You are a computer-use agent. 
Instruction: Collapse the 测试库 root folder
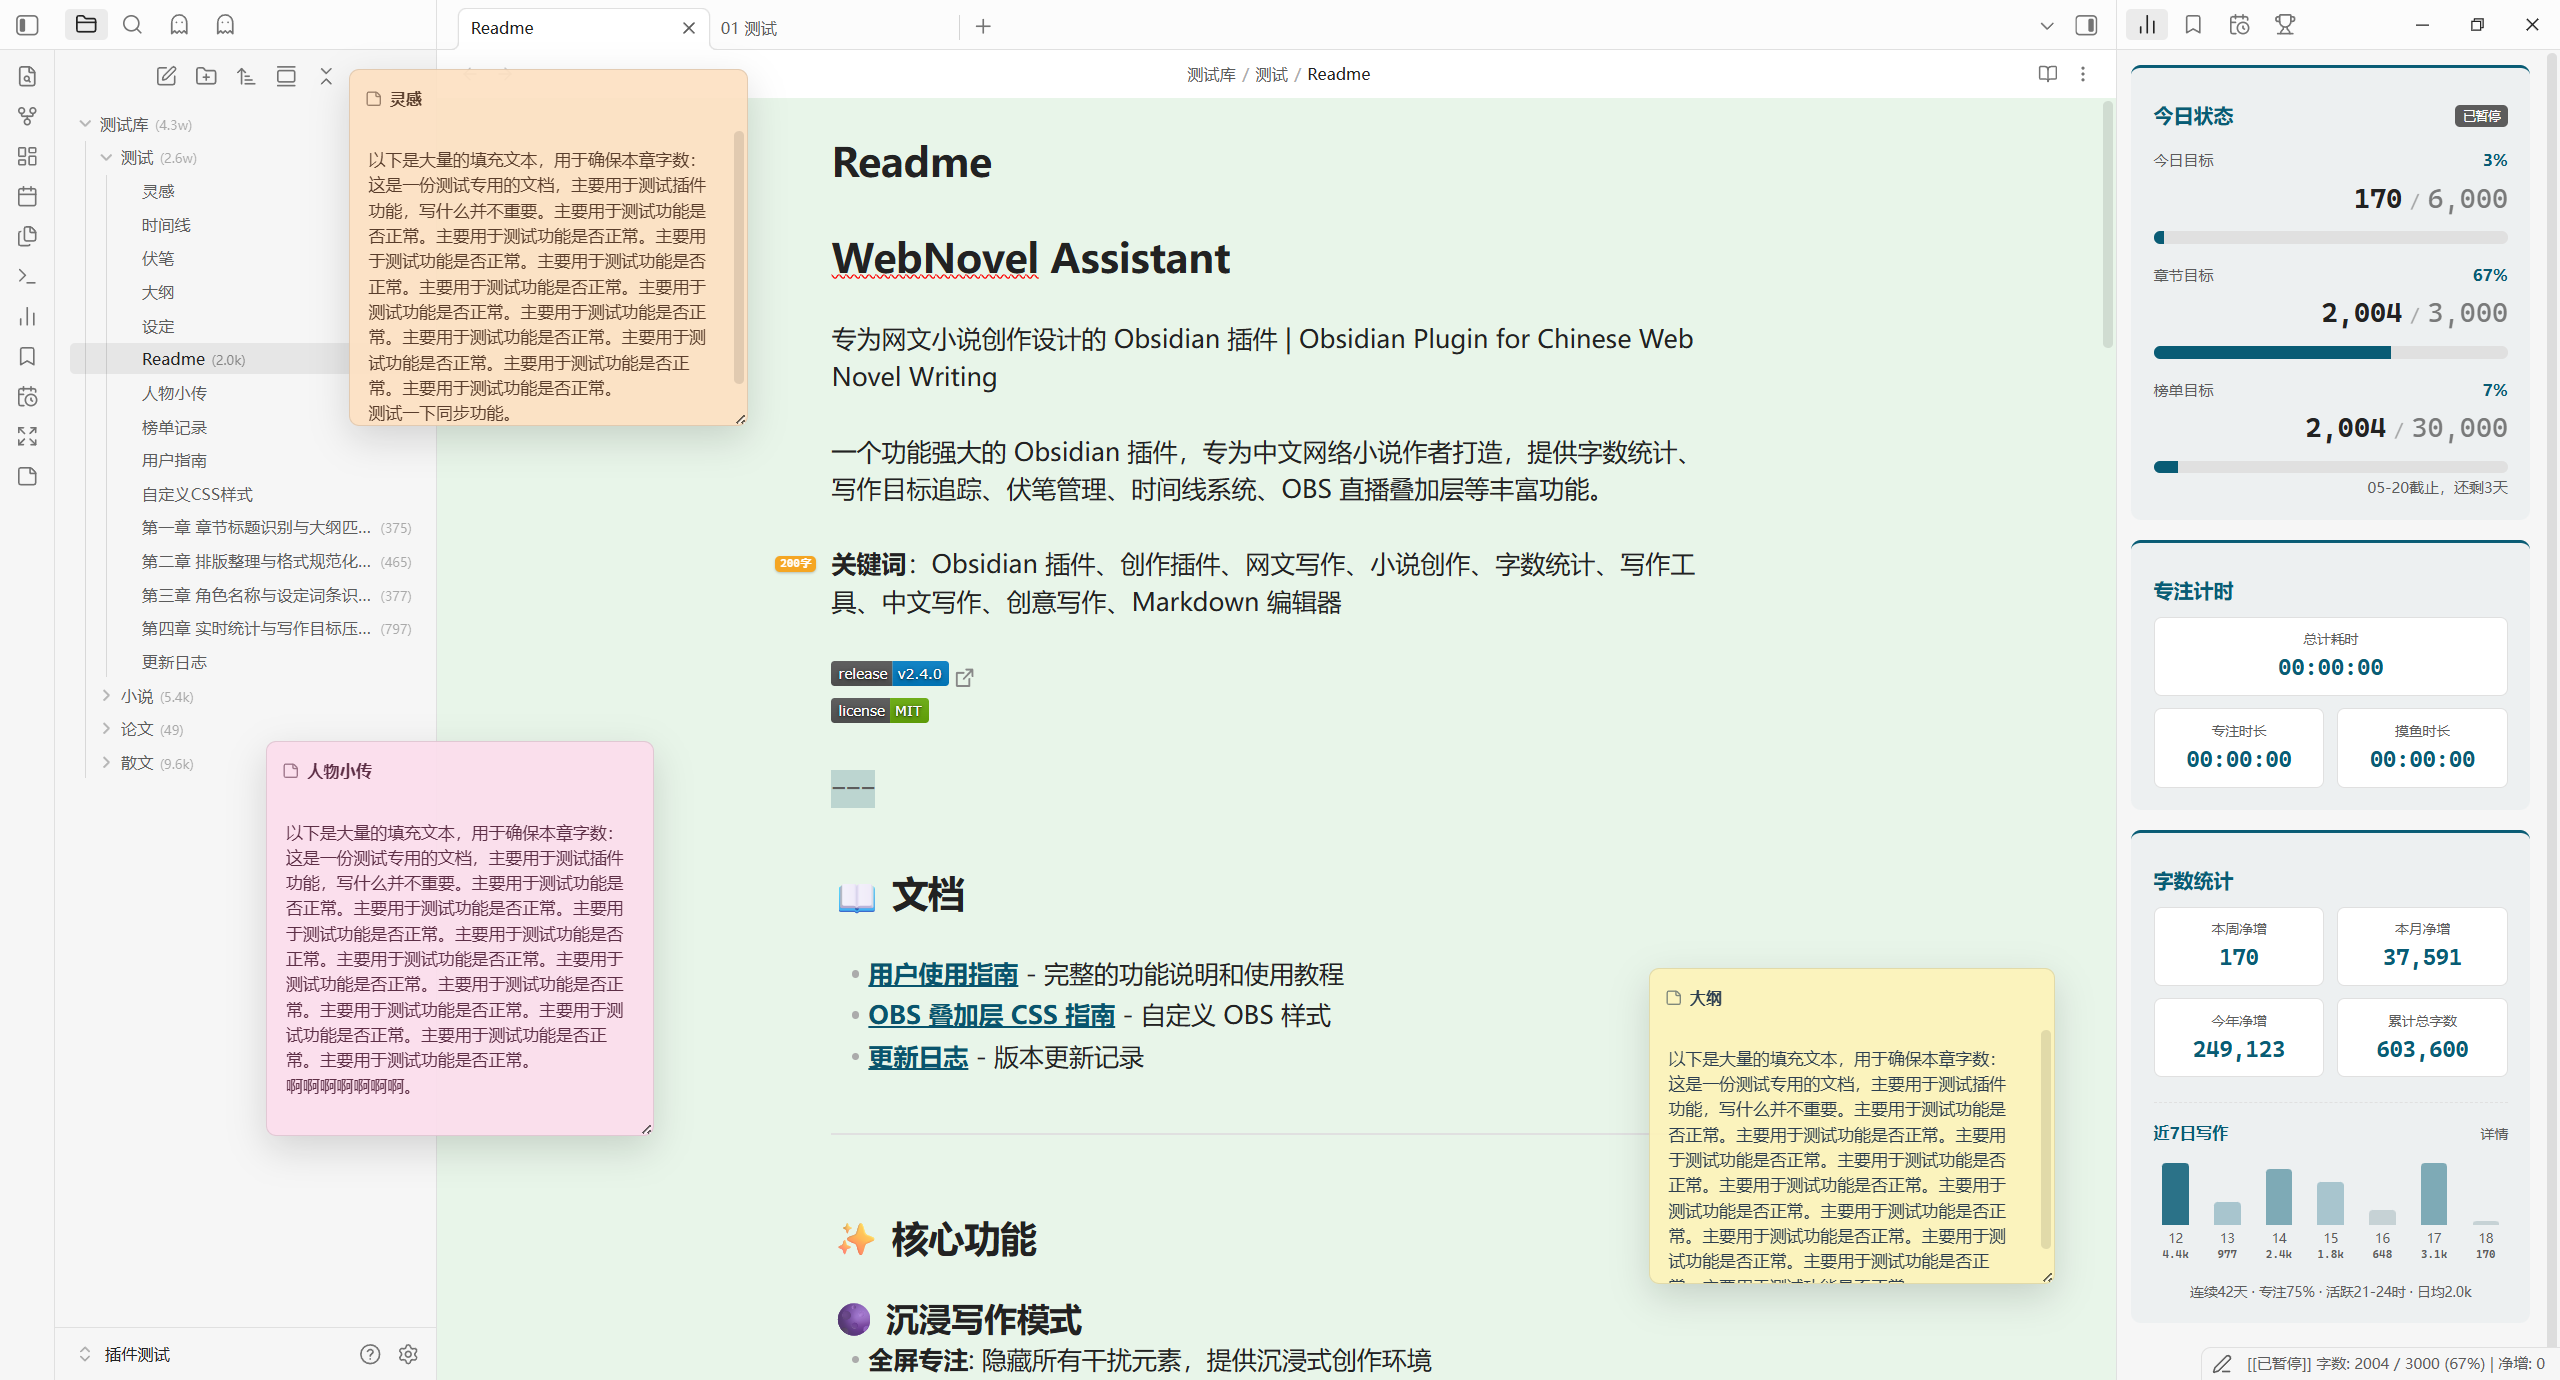(x=86, y=124)
